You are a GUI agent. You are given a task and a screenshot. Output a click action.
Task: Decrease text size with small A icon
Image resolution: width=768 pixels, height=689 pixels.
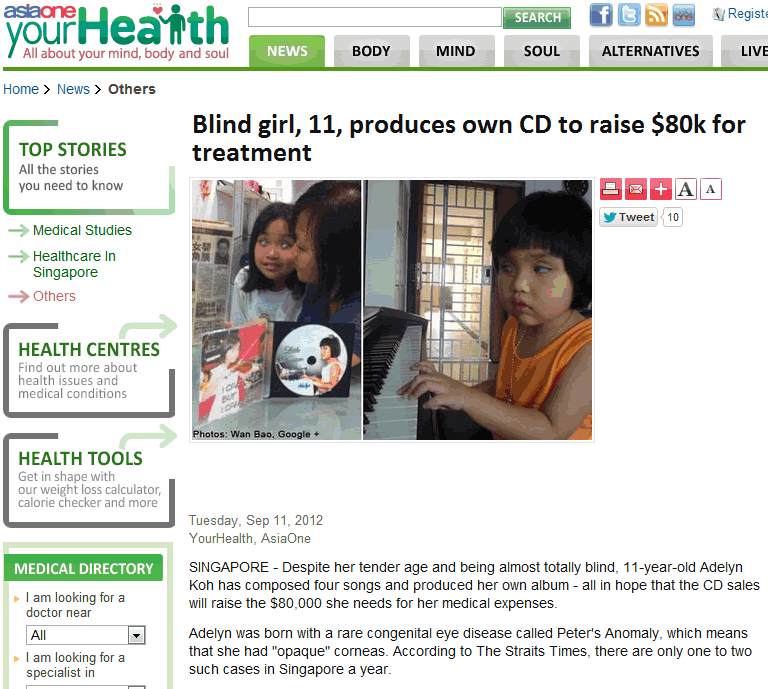pyautogui.click(x=711, y=189)
